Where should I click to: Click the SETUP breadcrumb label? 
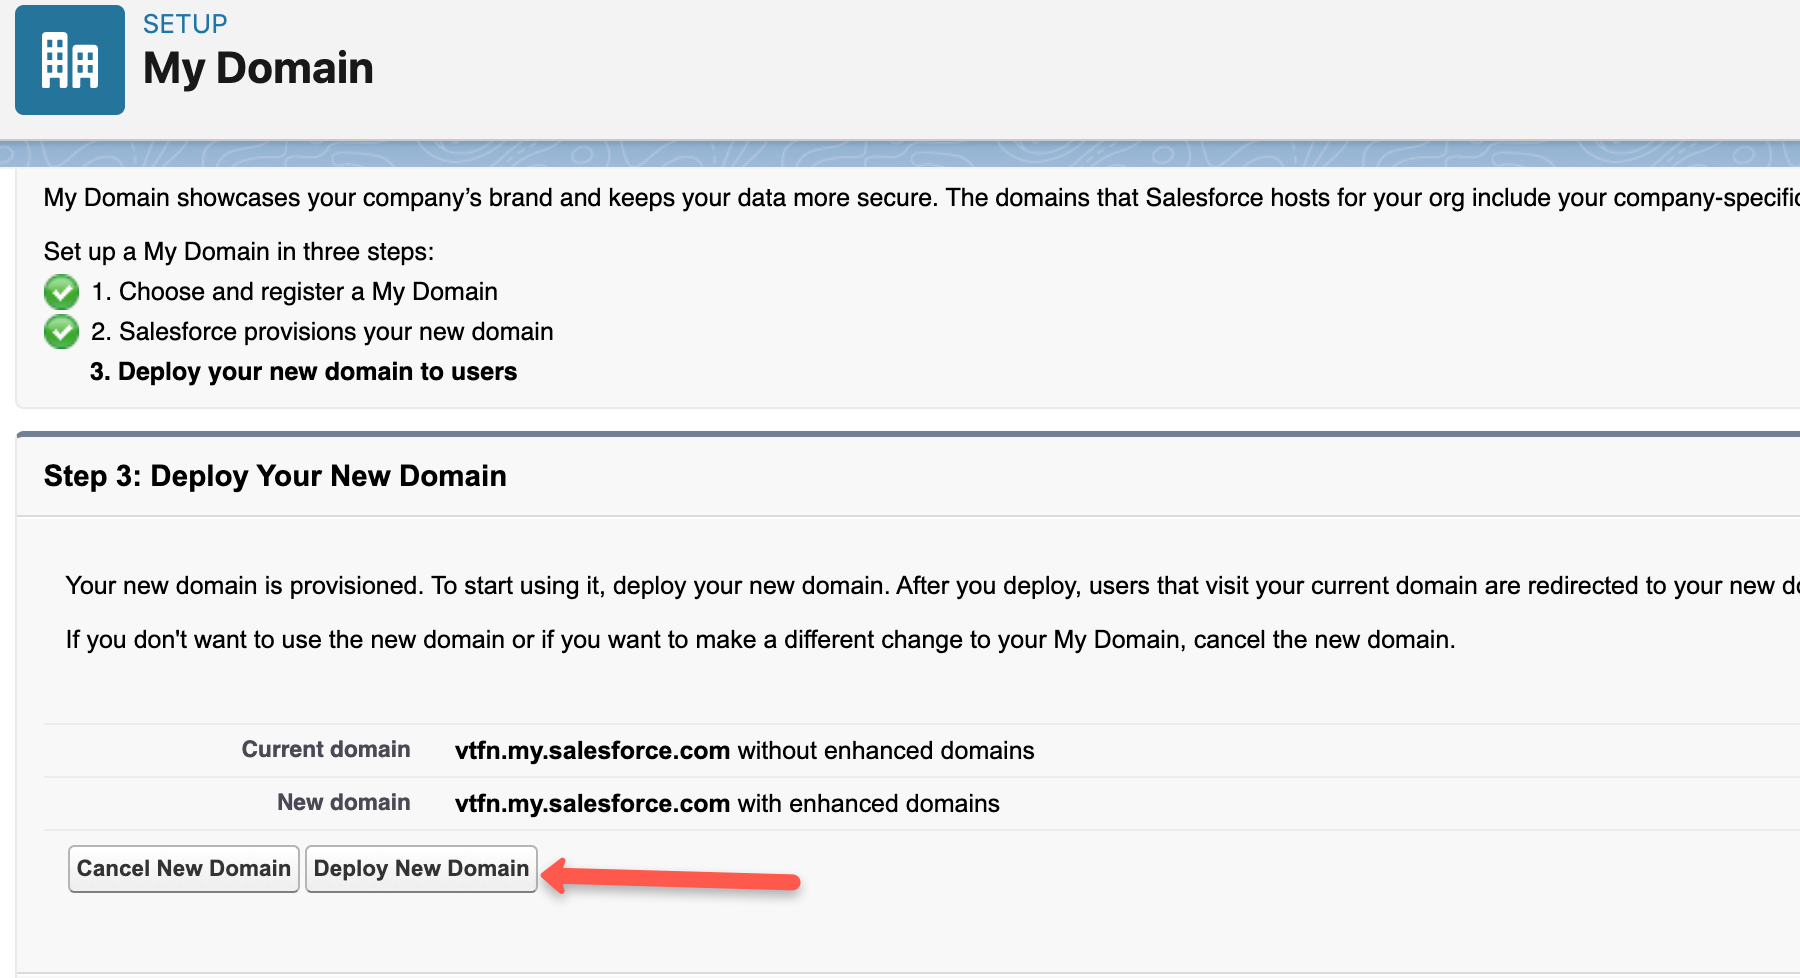click(x=184, y=23)
